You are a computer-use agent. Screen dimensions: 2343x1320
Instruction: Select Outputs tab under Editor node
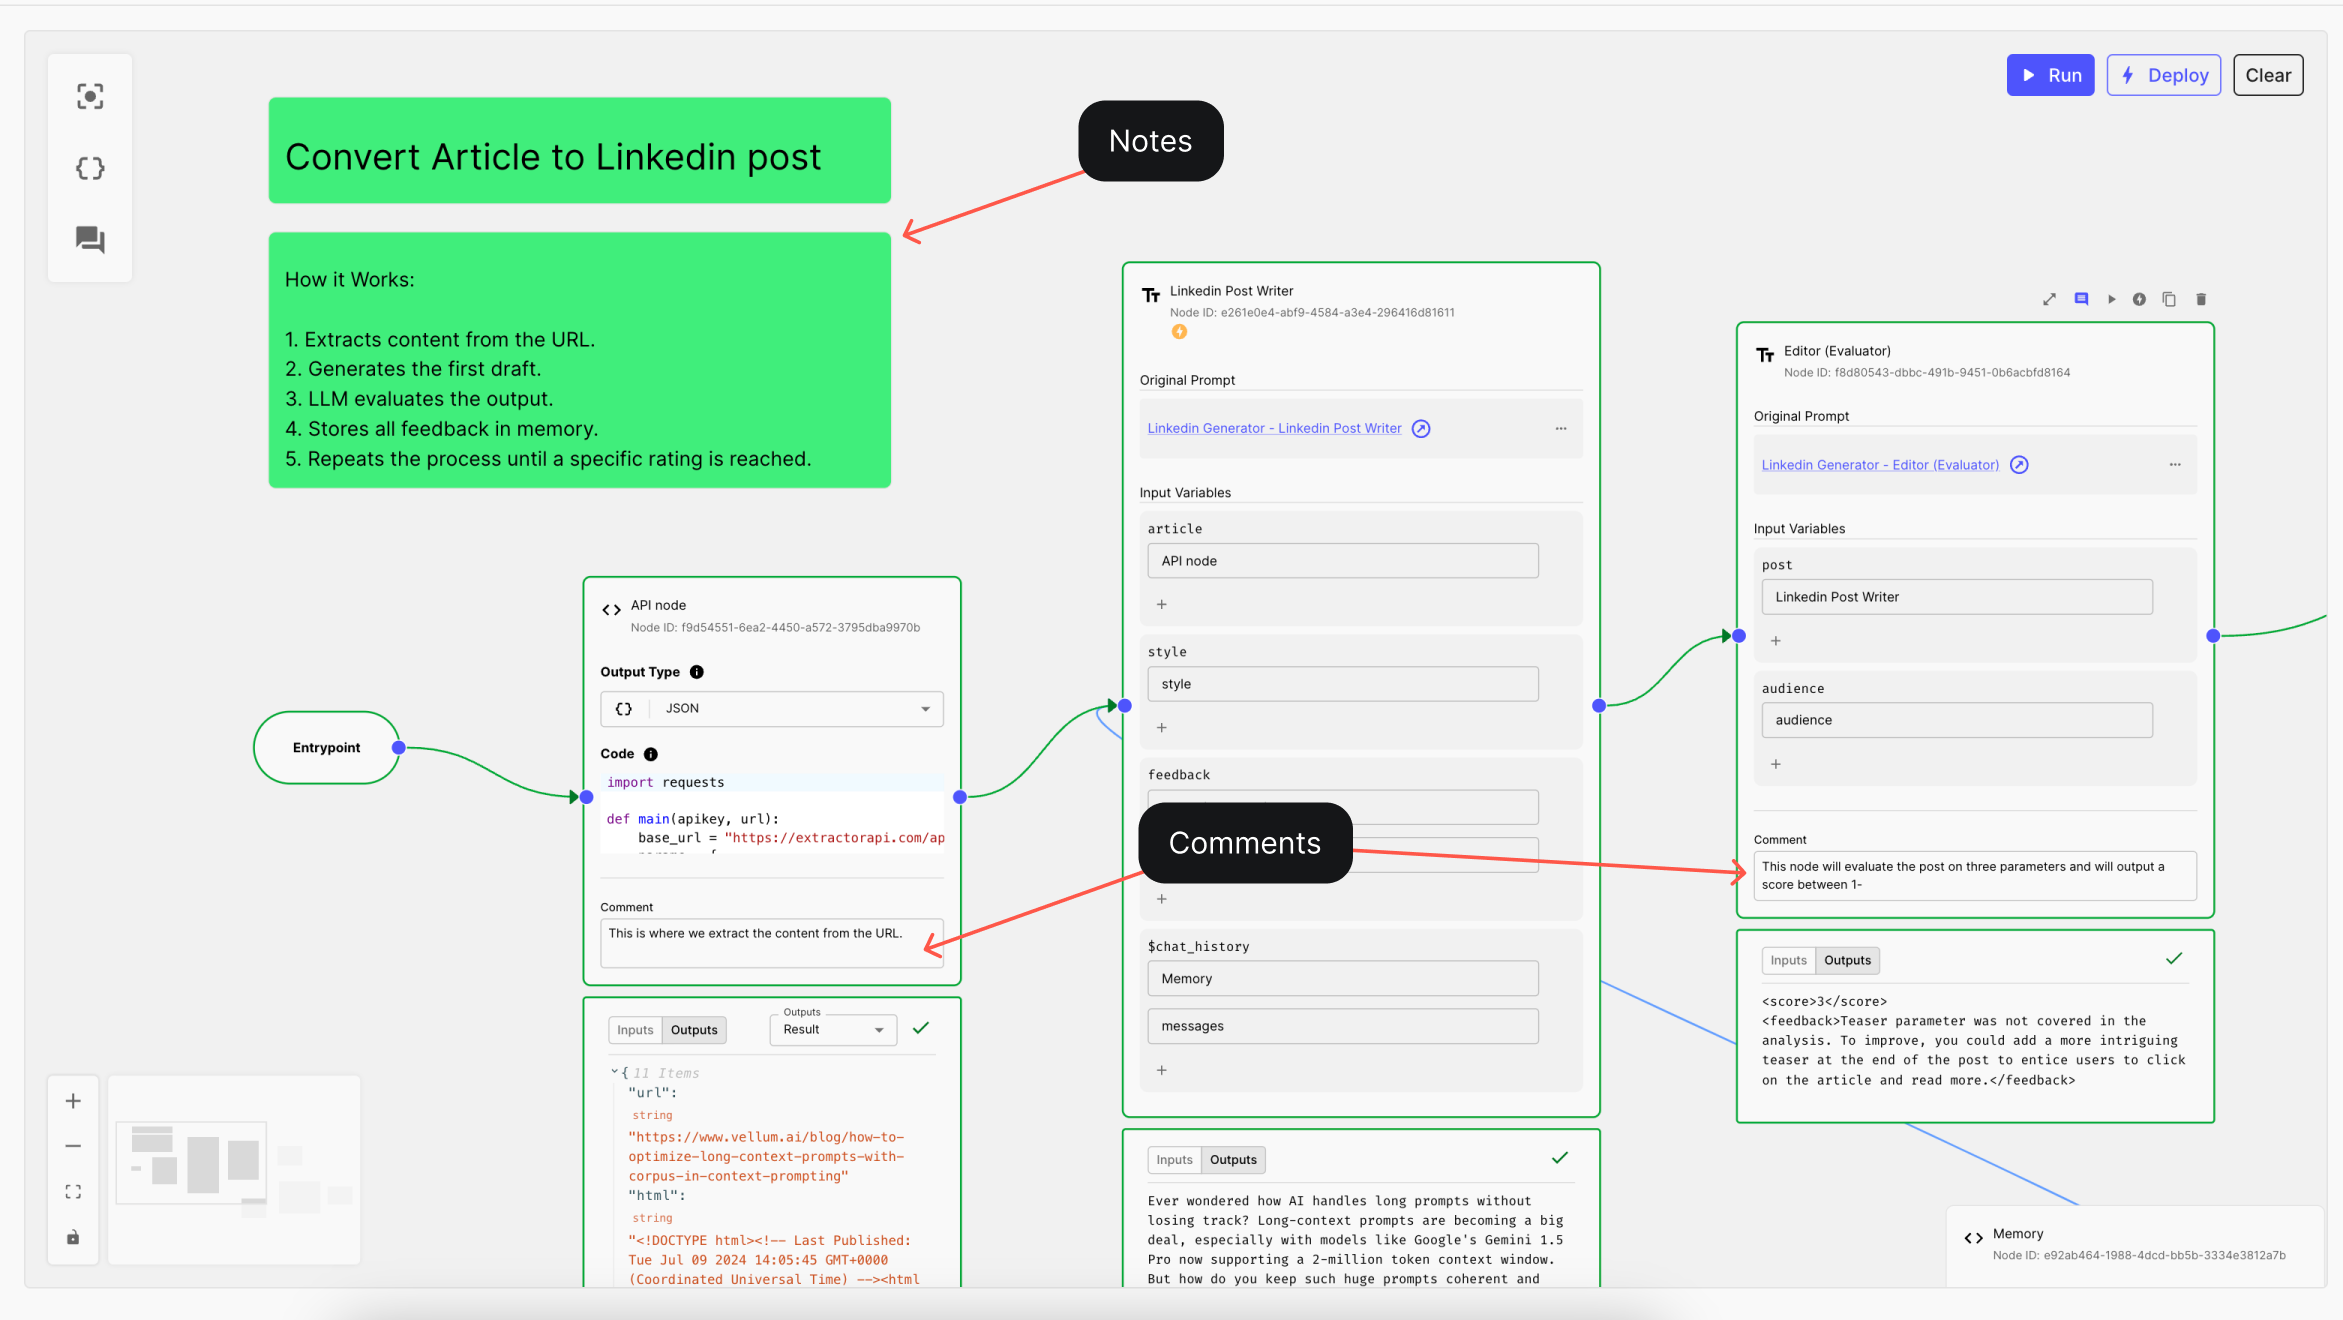coord(1846,960)
